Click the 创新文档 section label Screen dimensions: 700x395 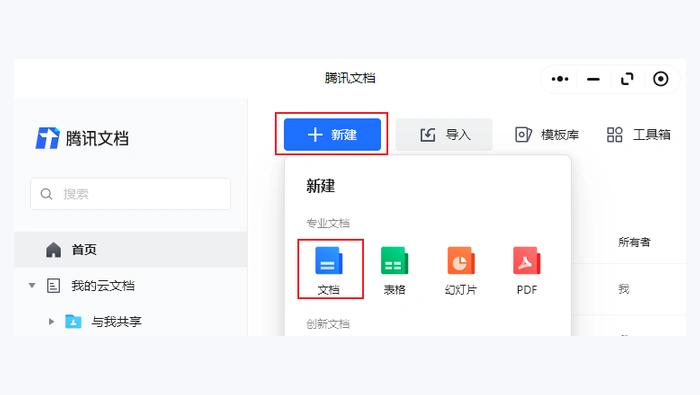(328, 324)
